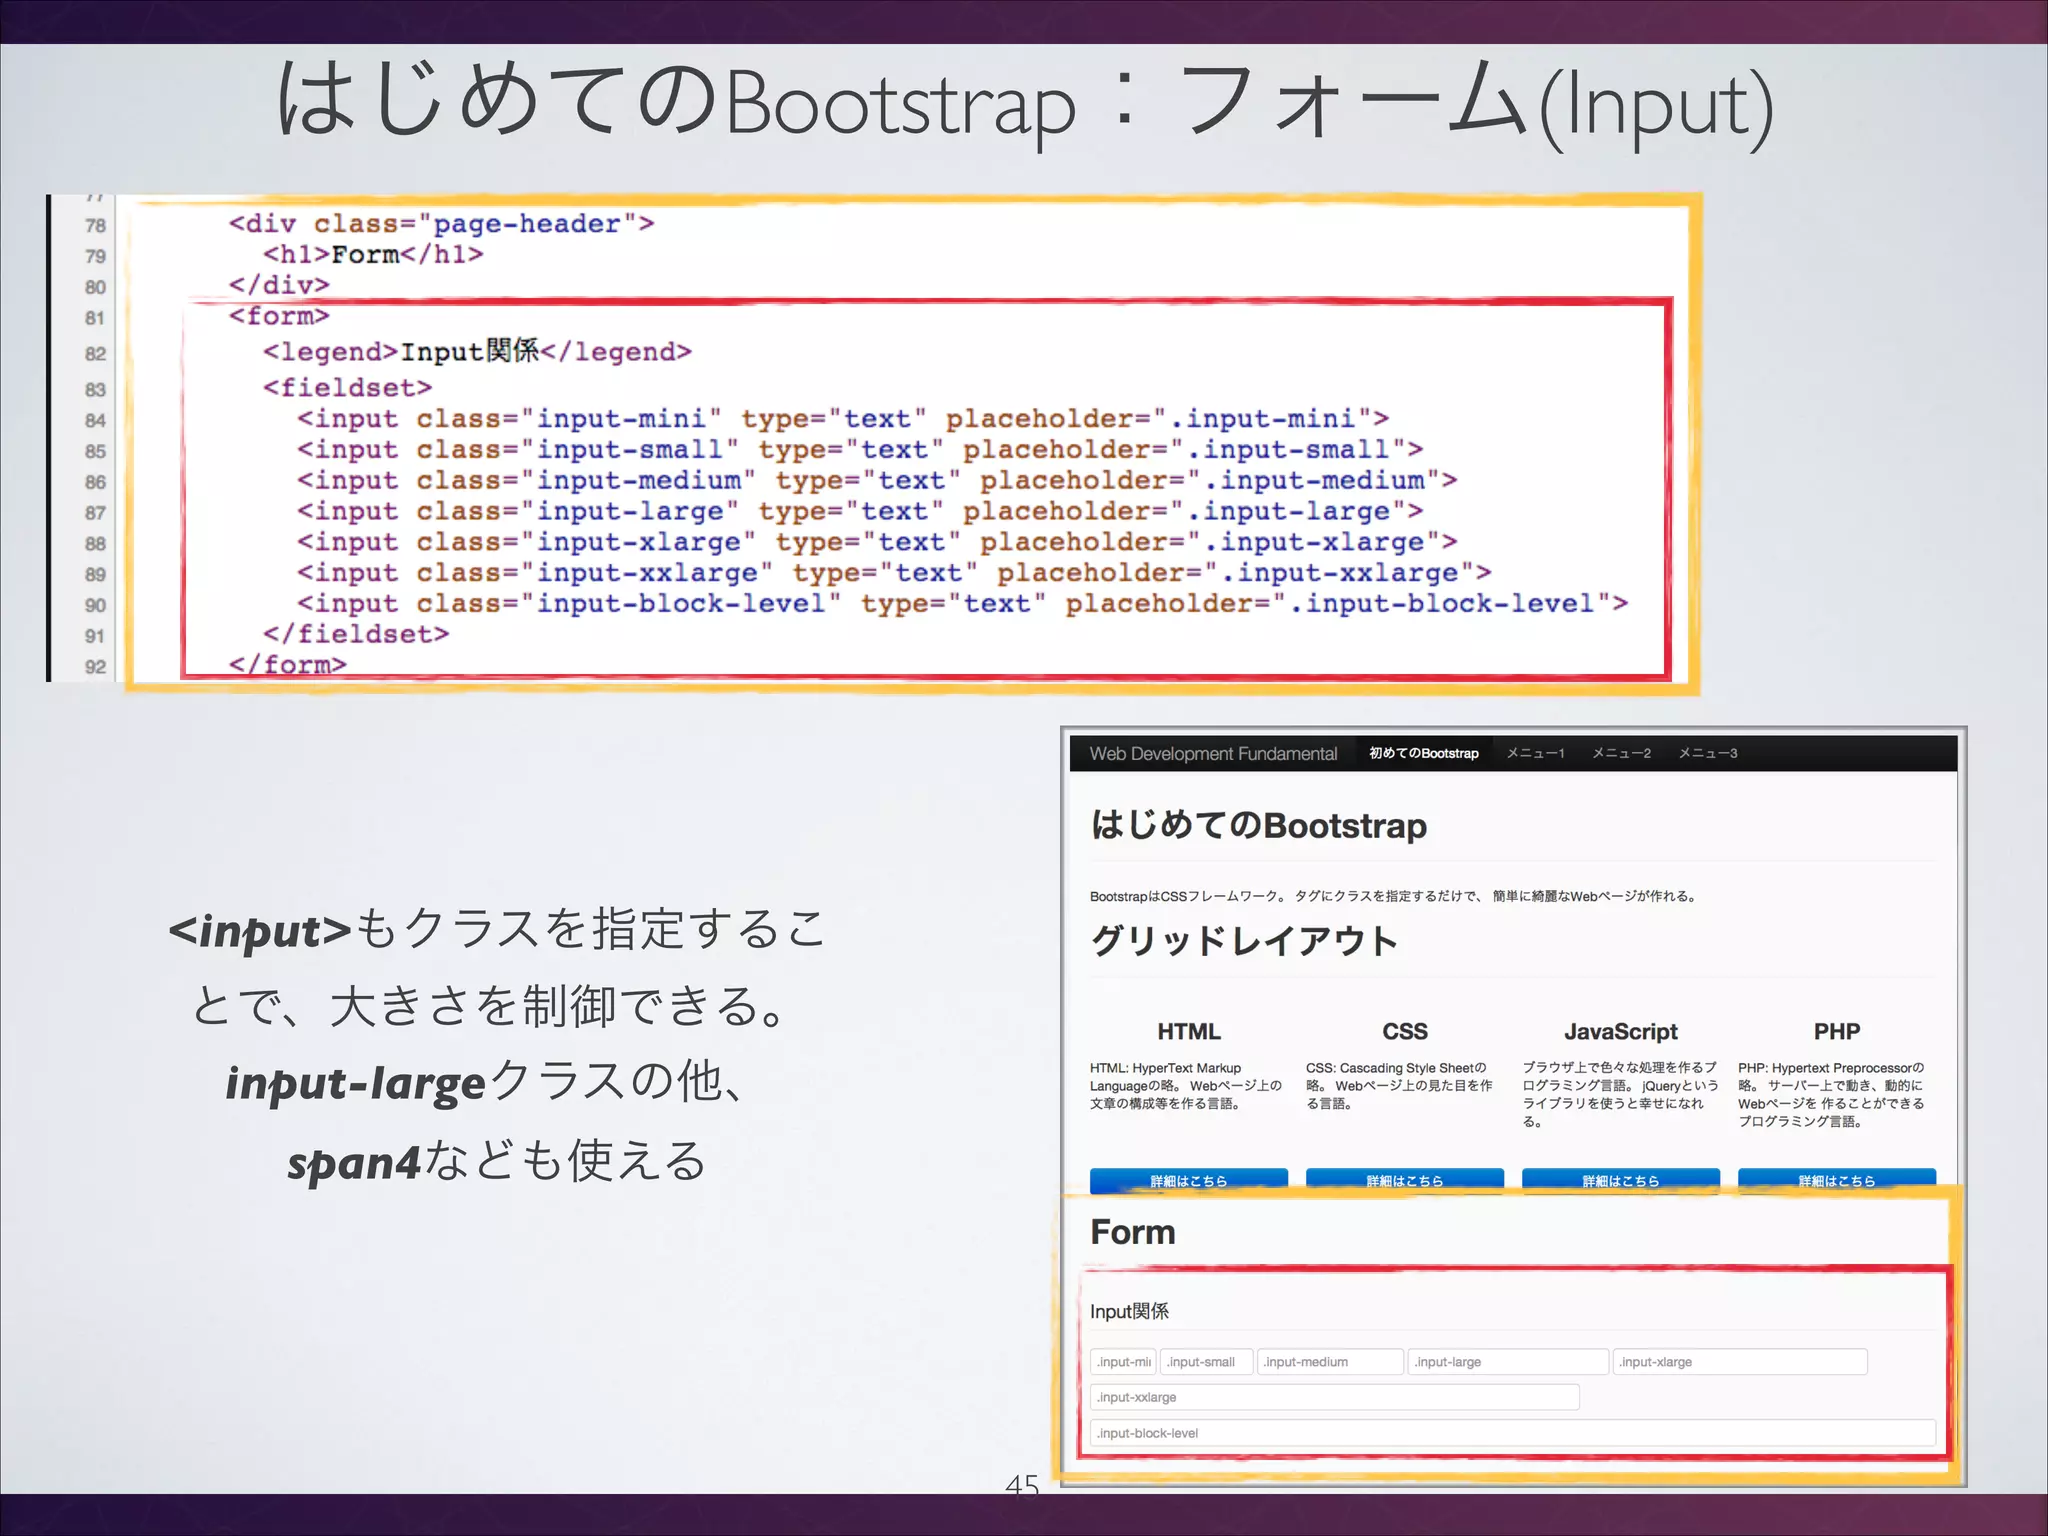The image size is (2048, 1536).
Task: Focus the .input-block-level text field
Action: pyautogui.click(x=1513, y=1433)
